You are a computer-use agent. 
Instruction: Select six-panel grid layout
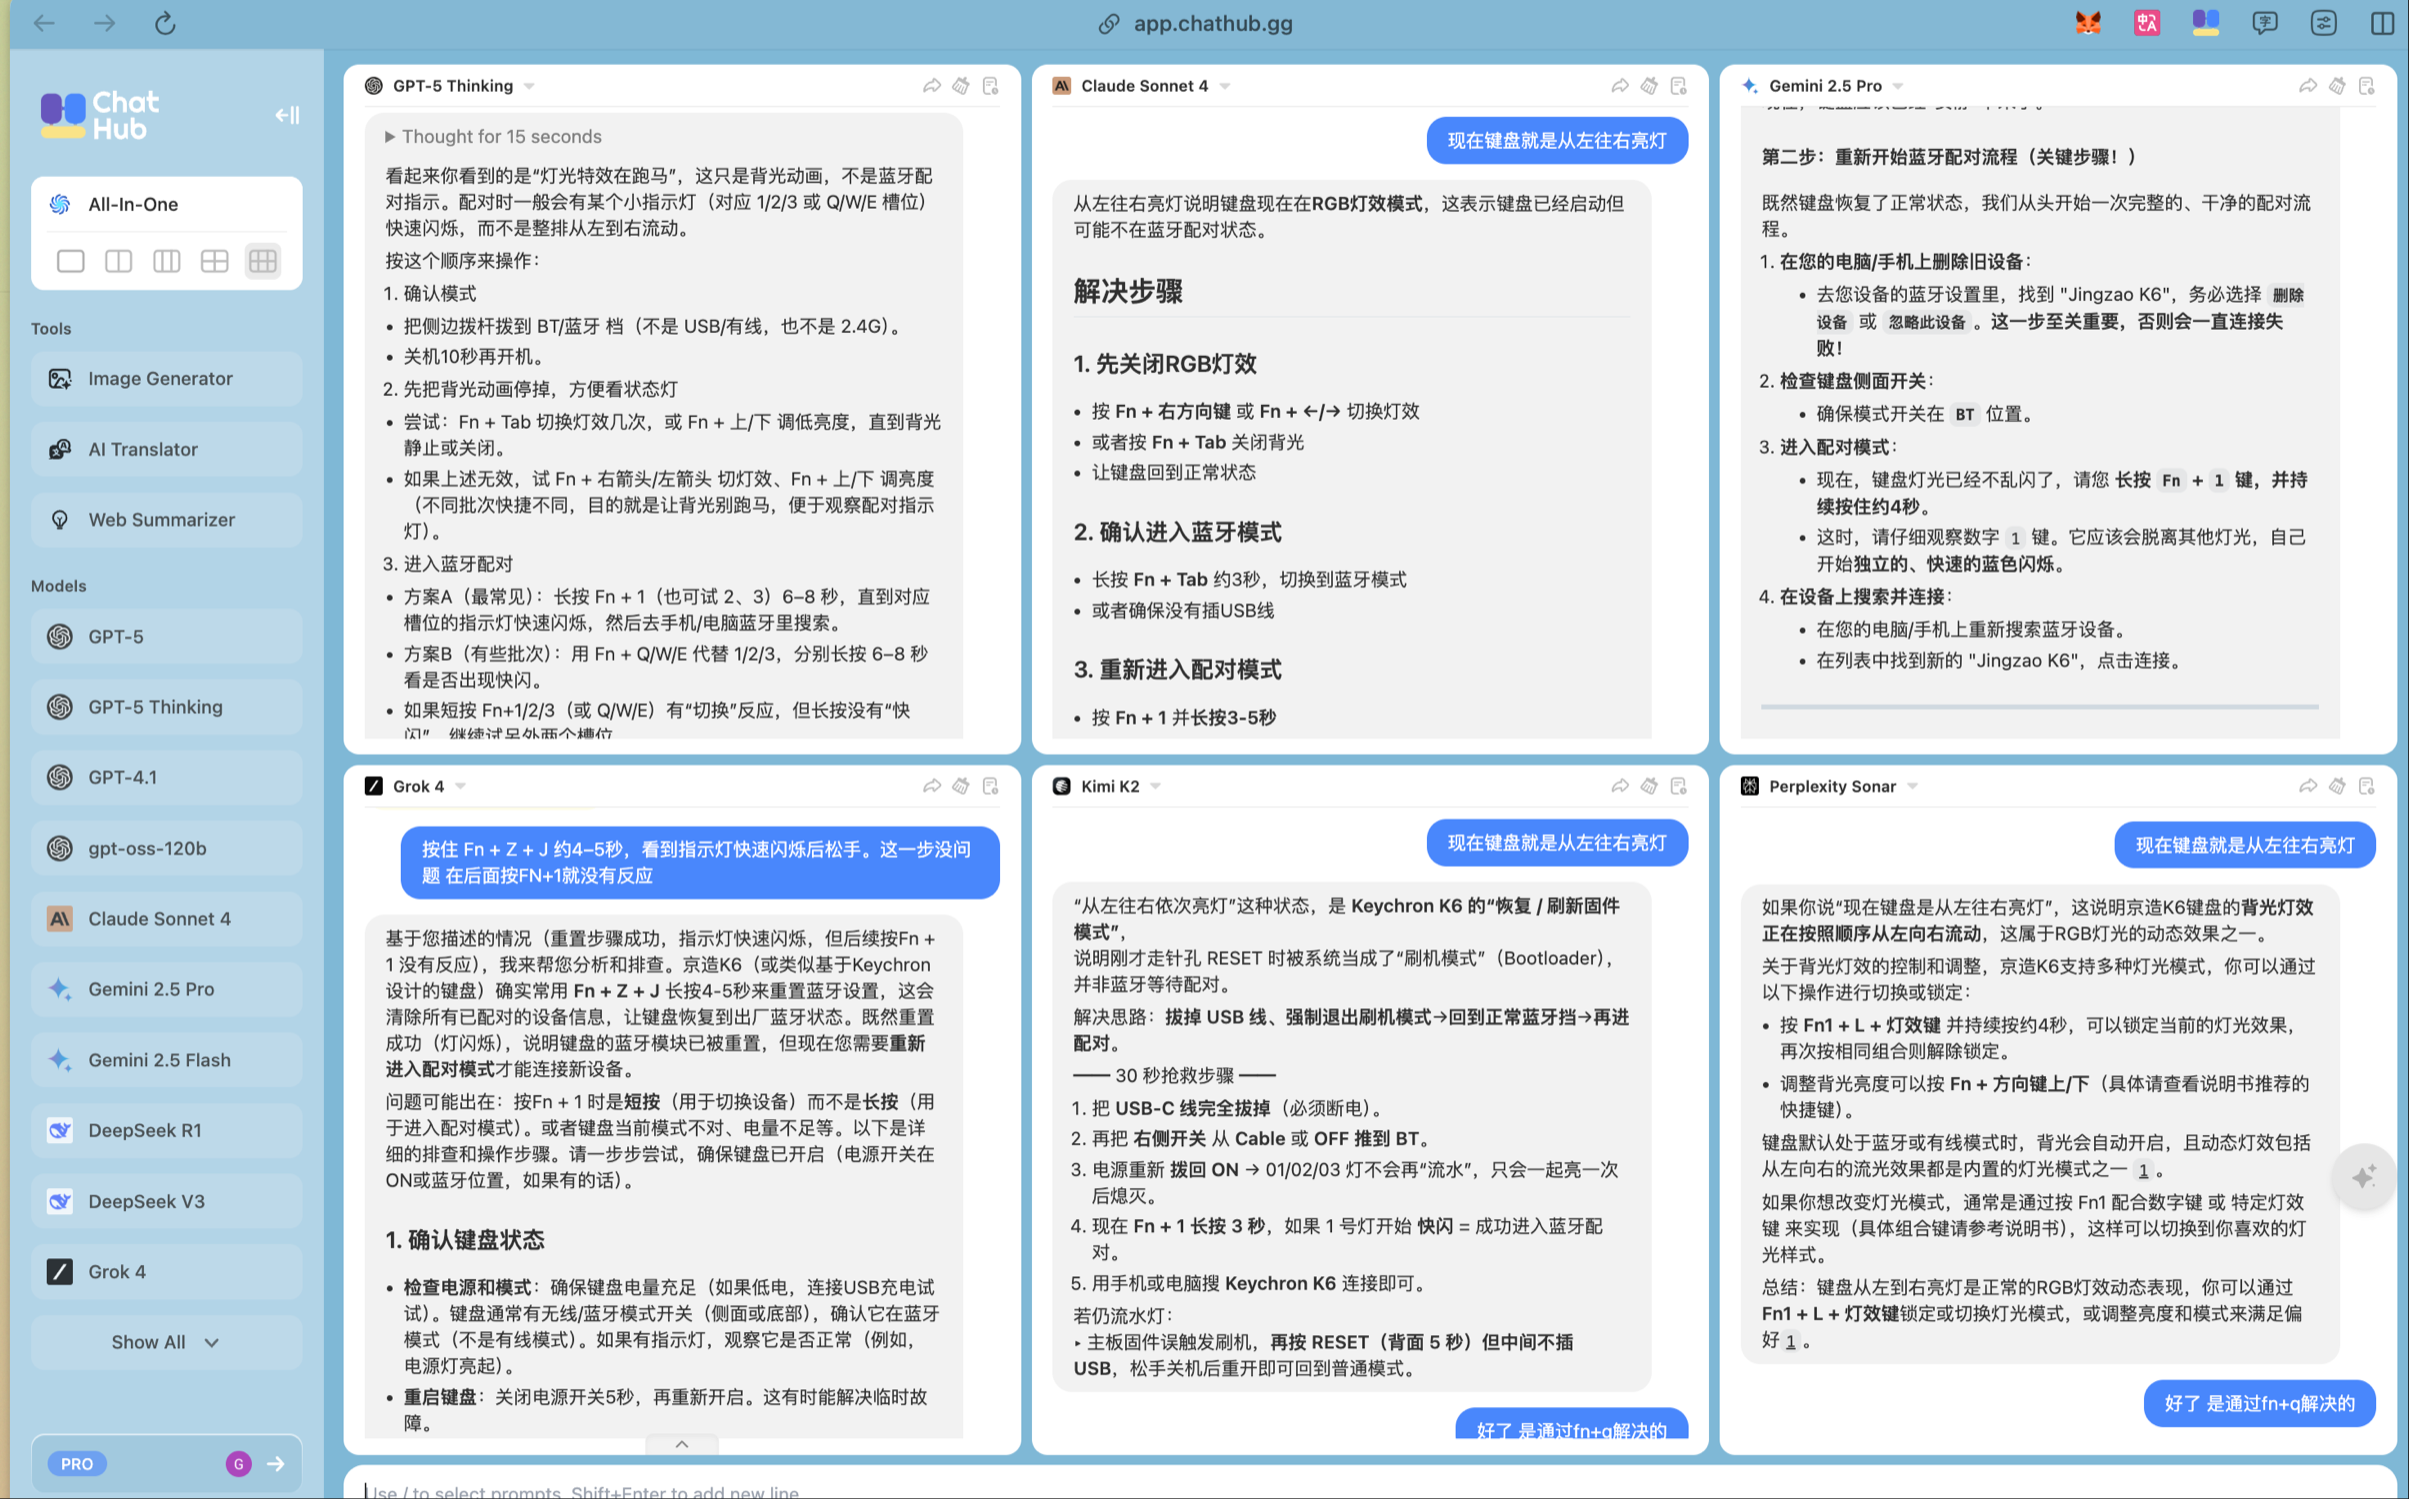(x=263, y=261)
